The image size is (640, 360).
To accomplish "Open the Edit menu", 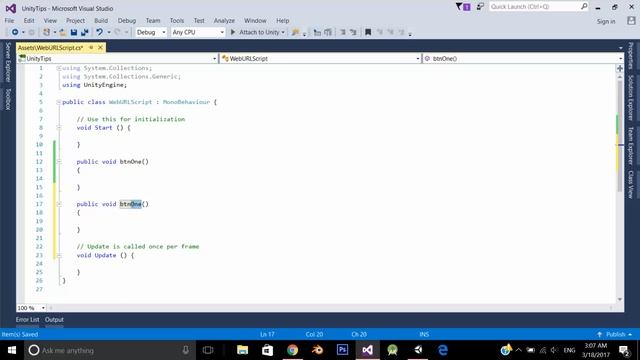I will coord(29,20).
